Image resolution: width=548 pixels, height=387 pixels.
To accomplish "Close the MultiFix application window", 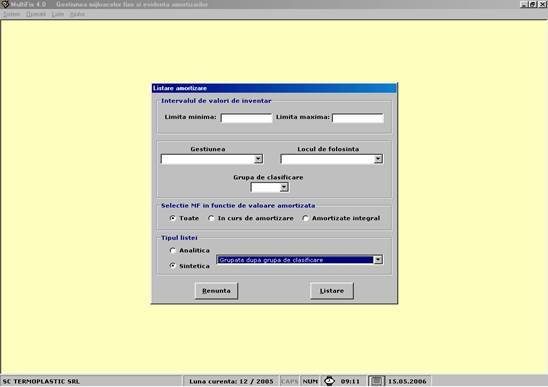I will click(x=543, y=4).
